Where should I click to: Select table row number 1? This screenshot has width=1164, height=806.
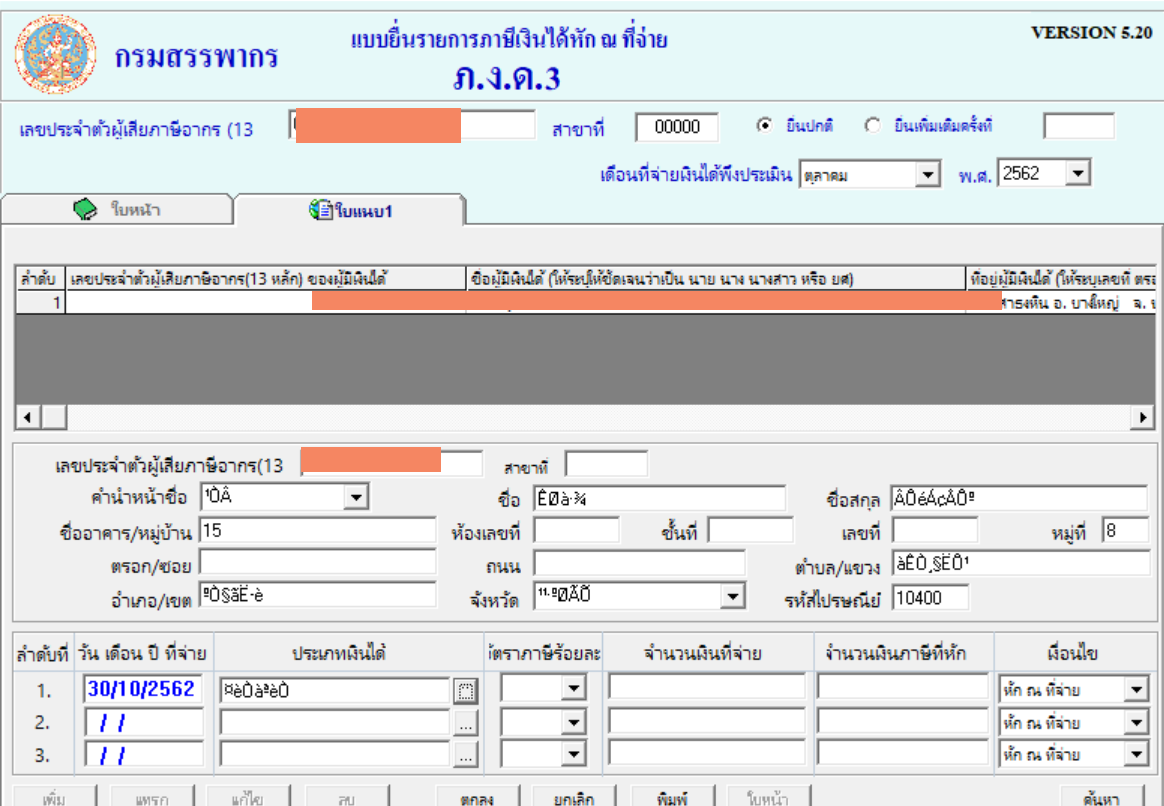tap(41, 303)
